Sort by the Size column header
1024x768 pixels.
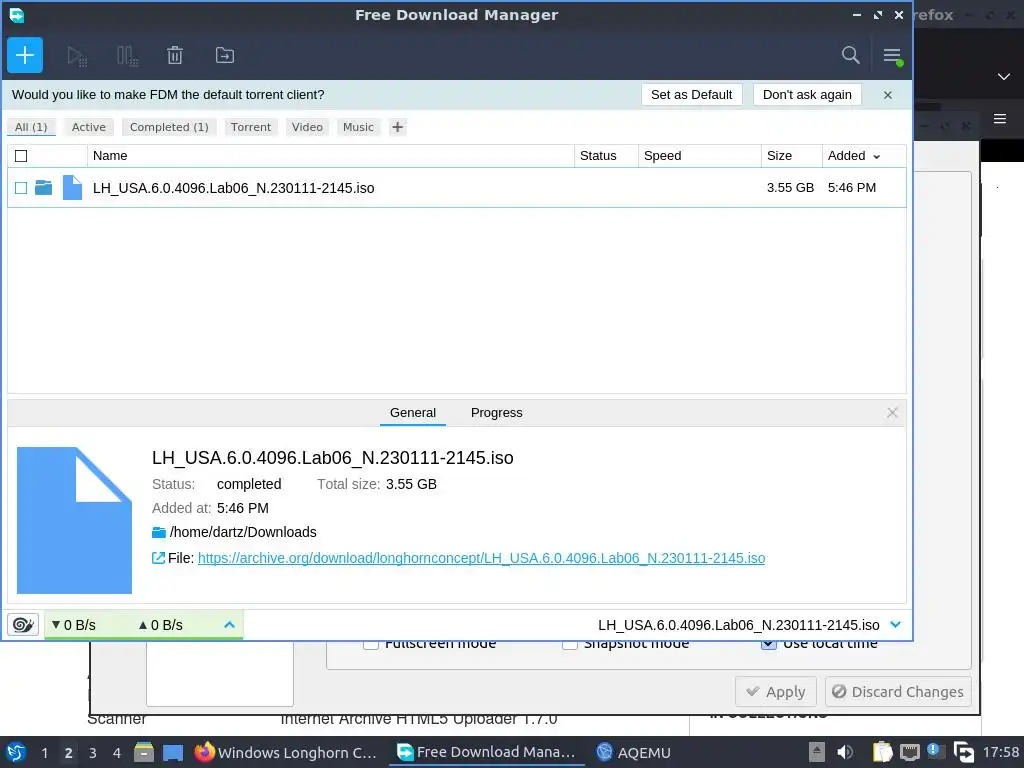792,156
